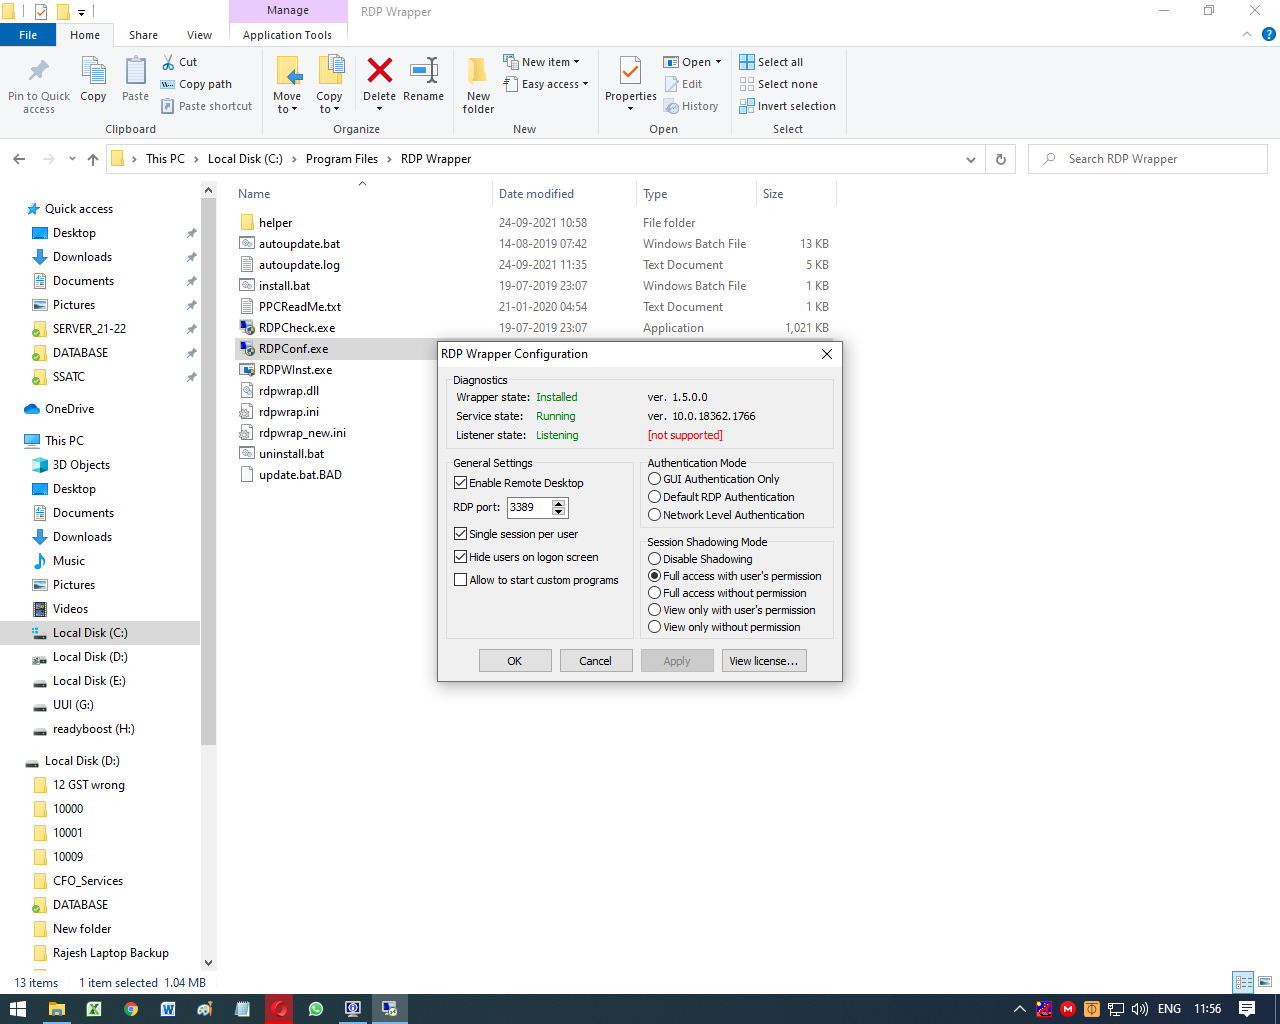The image size is (1280, 1024).
Task: Select Disable Shadowing option
Action: tap(654, 559)
